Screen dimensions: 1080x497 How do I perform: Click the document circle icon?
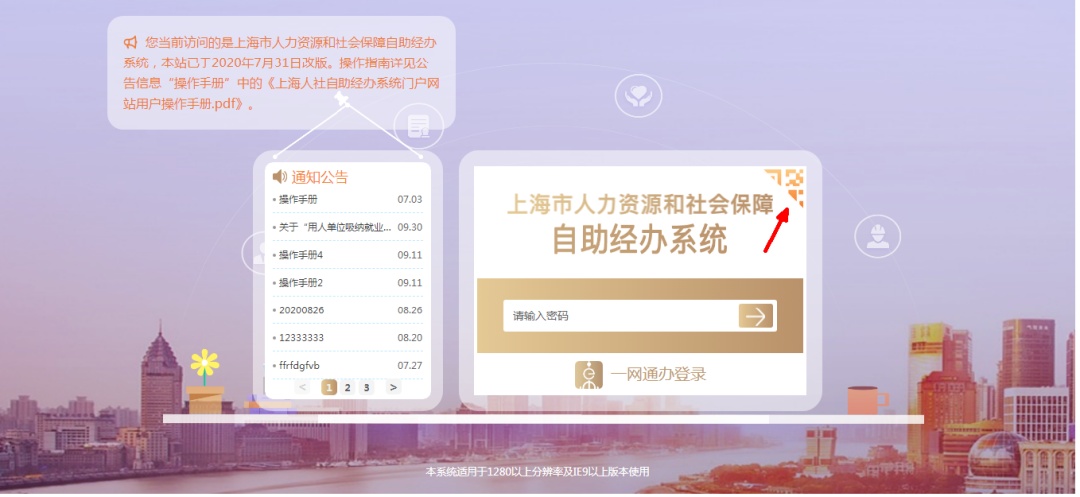point(418,127)
